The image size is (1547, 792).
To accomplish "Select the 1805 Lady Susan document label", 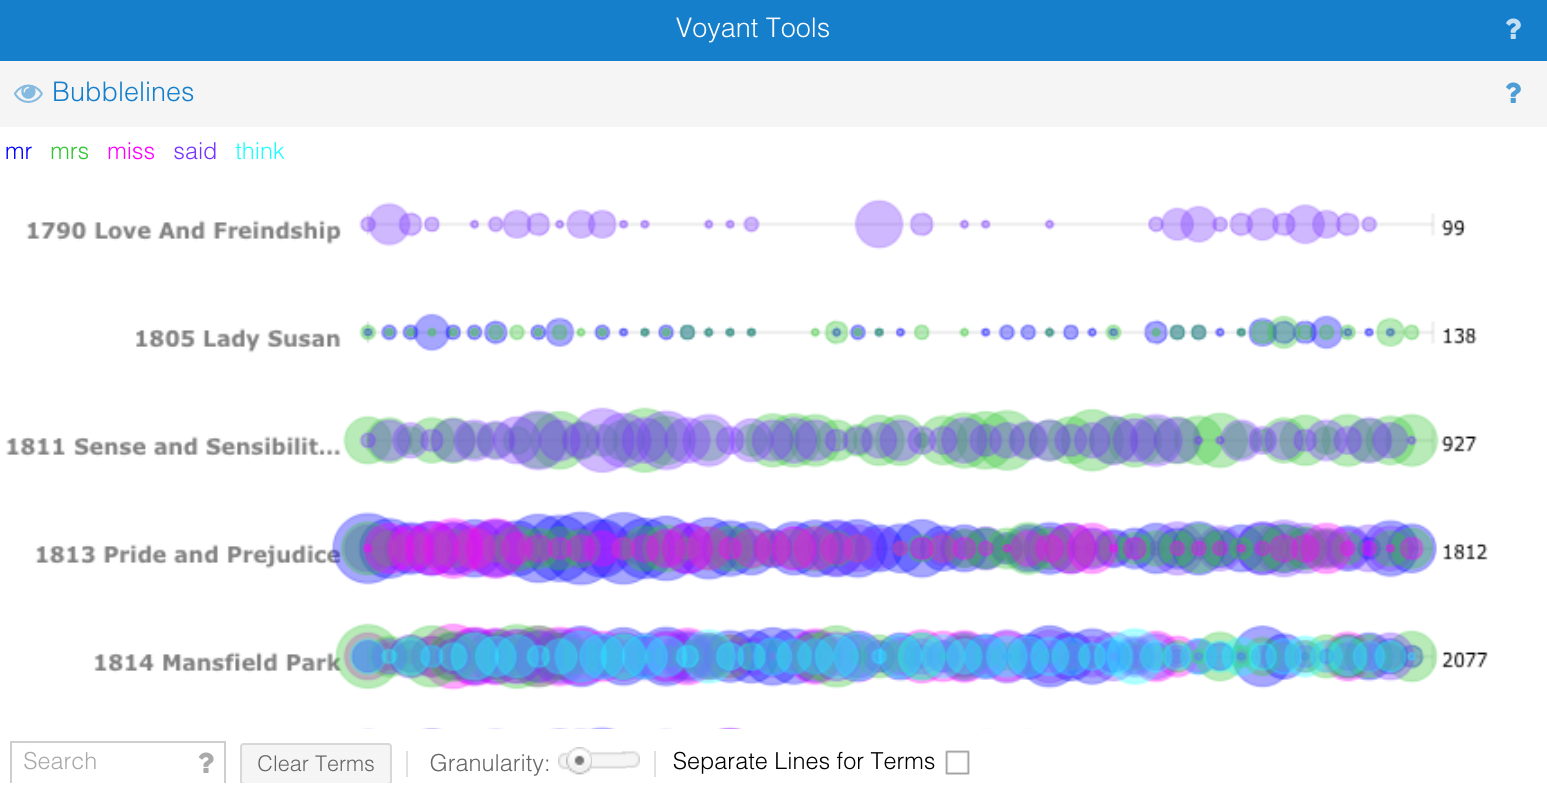I will (237, 338).
